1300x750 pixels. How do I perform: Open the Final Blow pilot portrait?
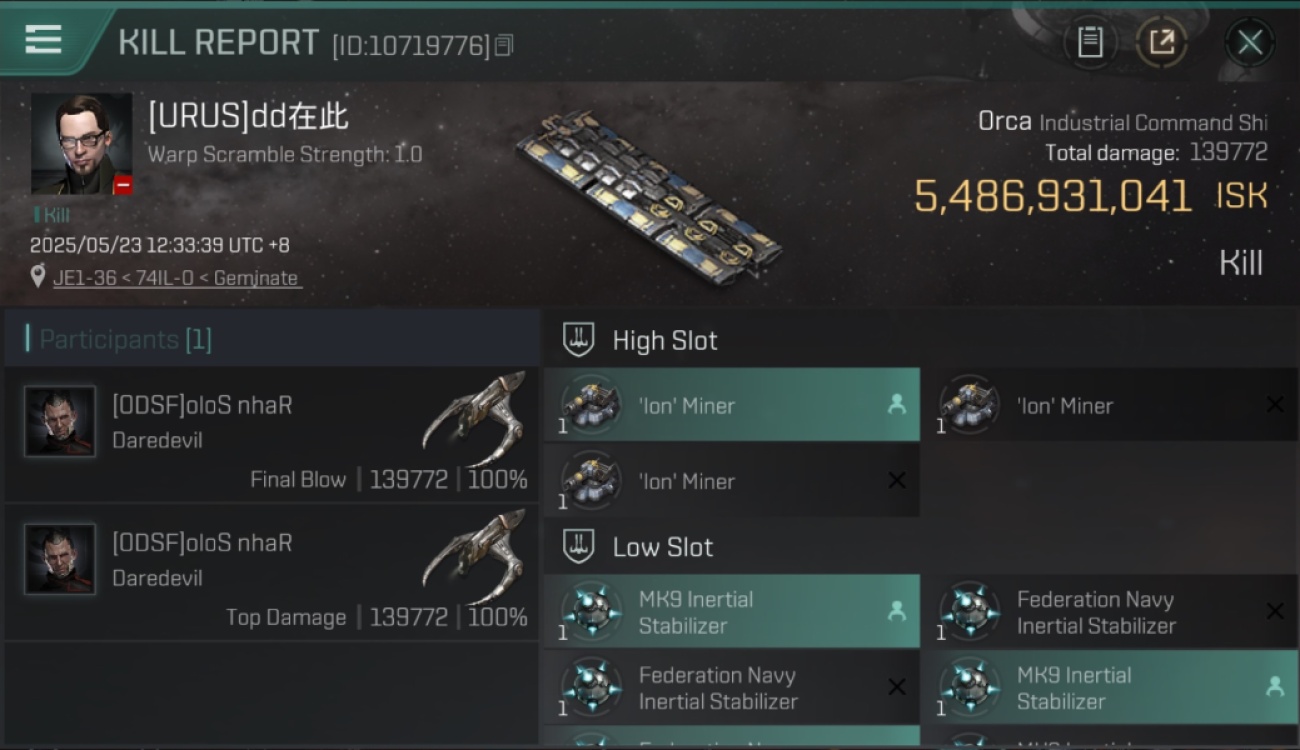[x=60, y=422]
